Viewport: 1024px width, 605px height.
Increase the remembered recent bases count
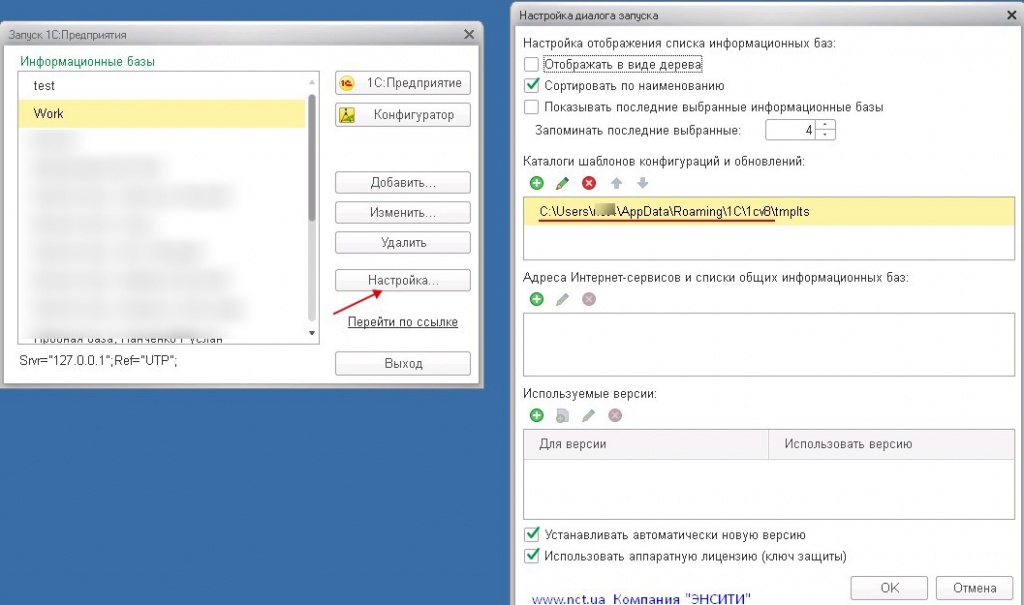tap(825, 125)
